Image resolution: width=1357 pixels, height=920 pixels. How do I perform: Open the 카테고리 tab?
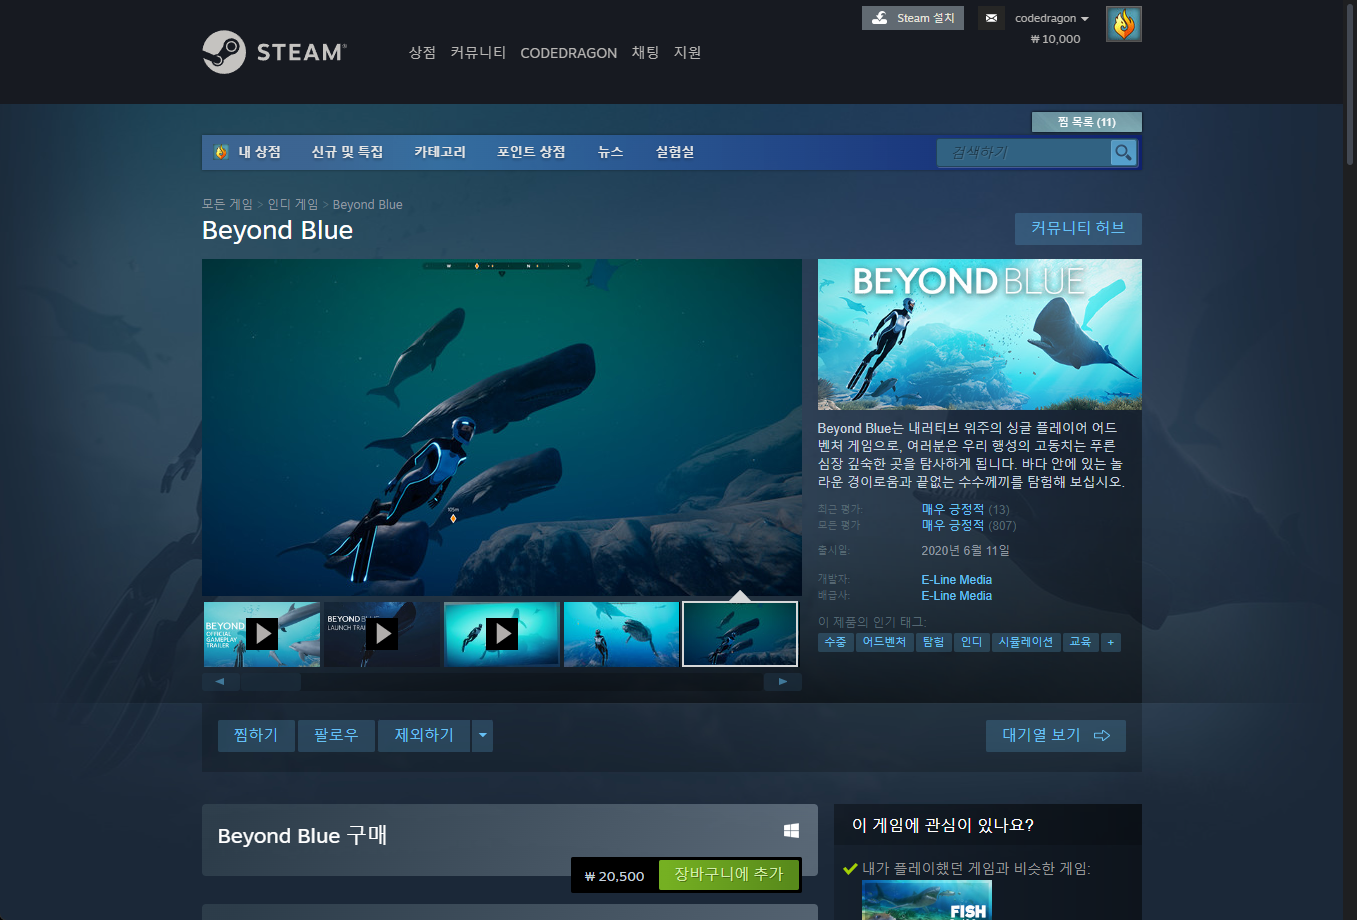click(x=440, y=152)
